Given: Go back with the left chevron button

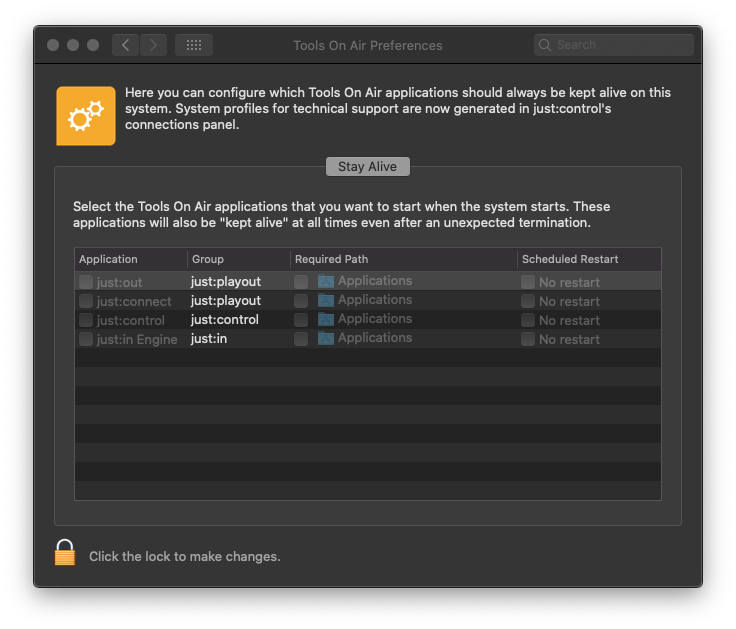Looking at the screenshot, I should click(x=125, y=45).
